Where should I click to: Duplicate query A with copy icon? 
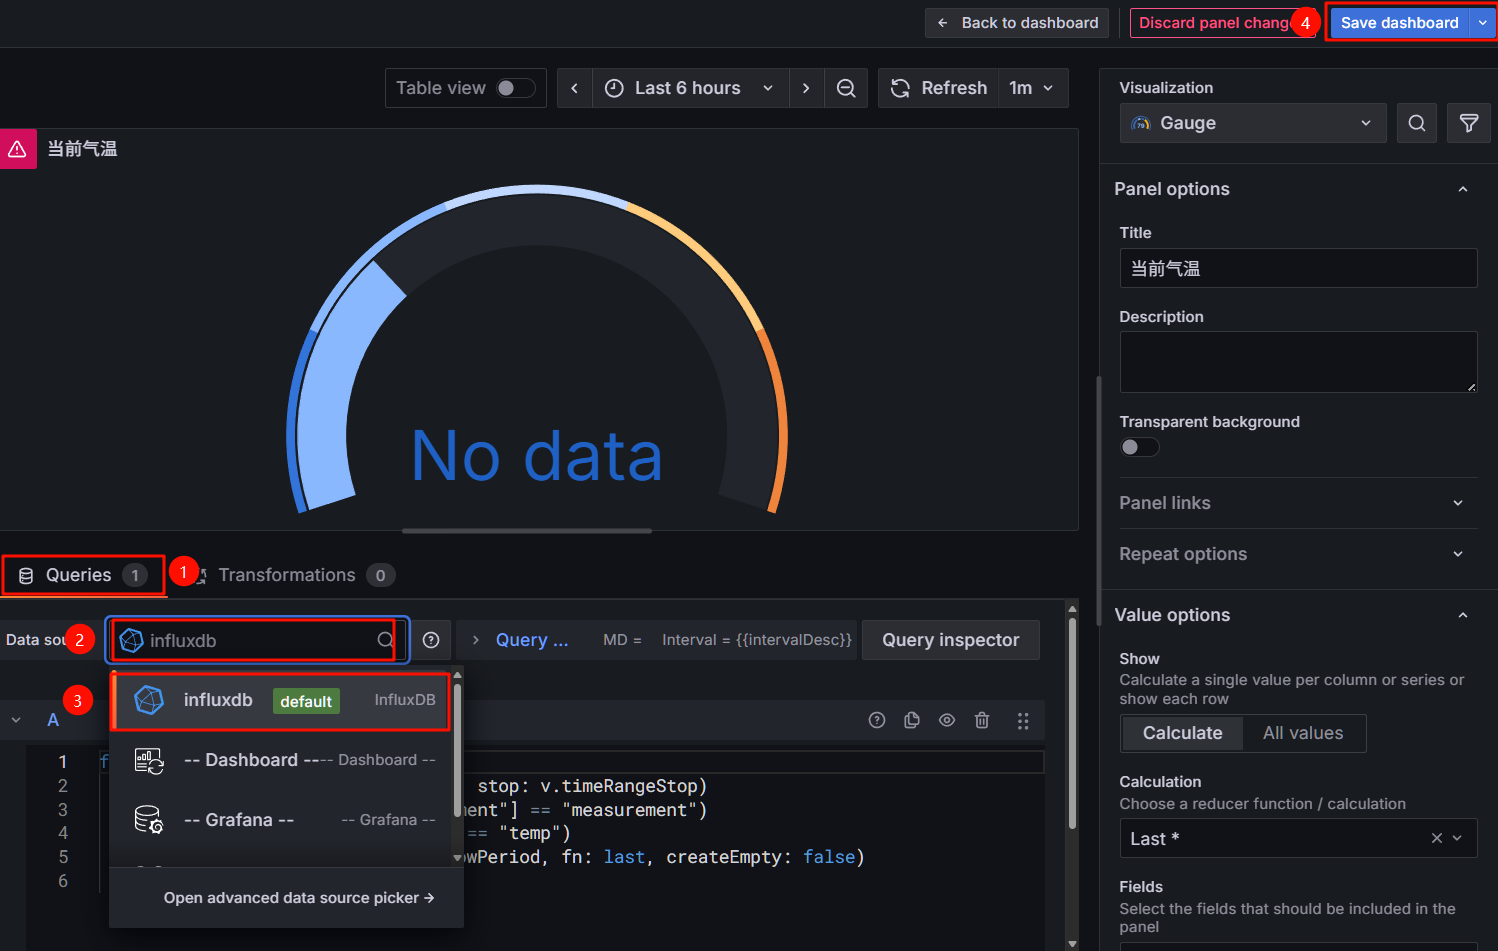(912, 720)
